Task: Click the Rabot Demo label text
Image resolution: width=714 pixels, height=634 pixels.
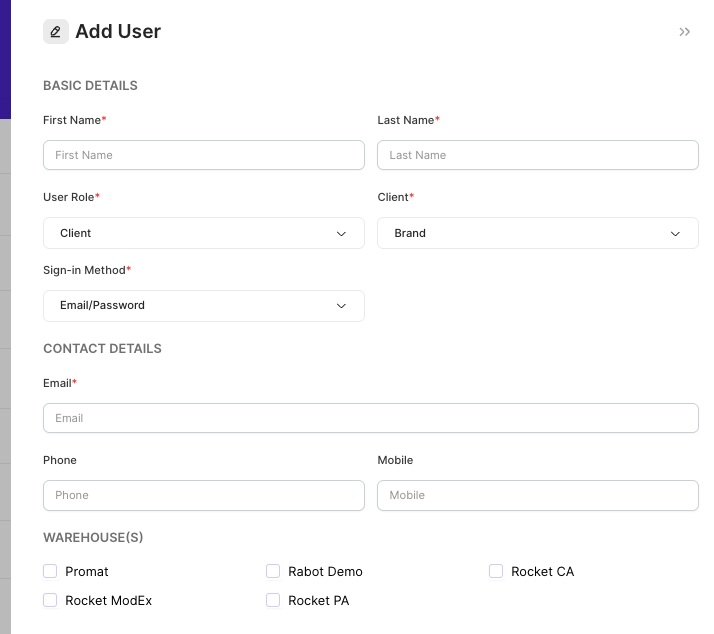Action: [x=326, y=572]
